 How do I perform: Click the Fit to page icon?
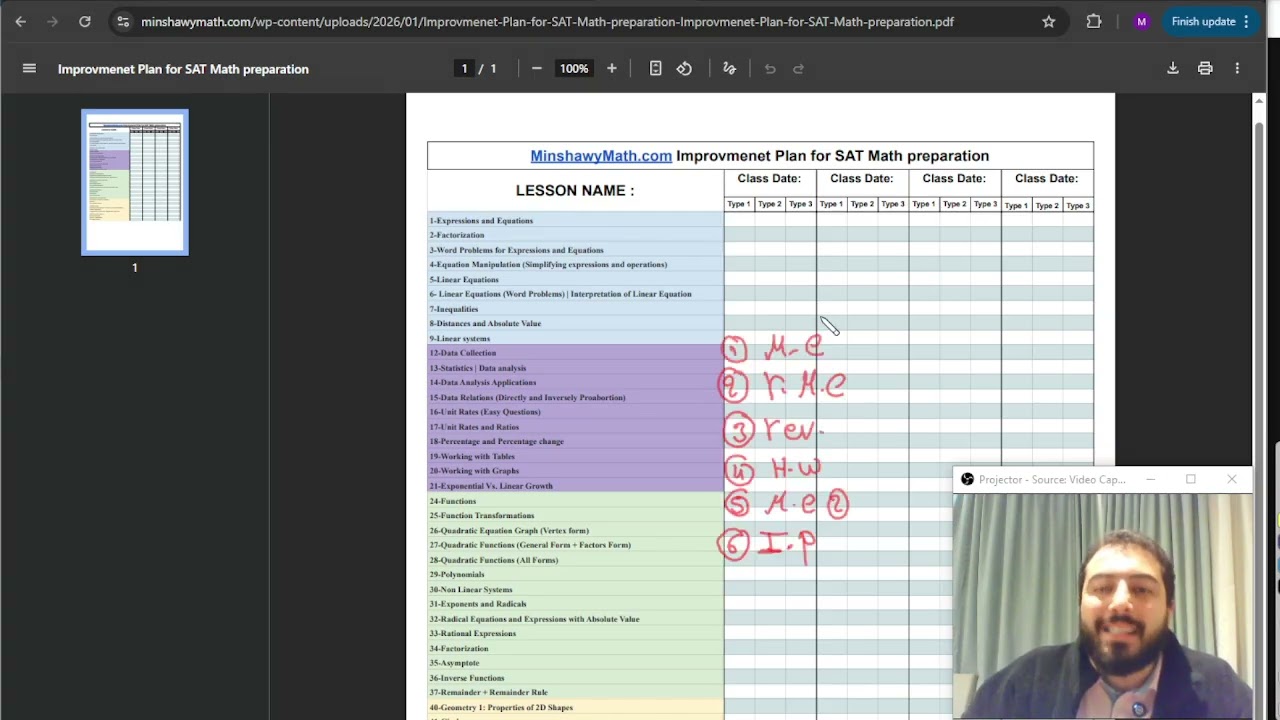[x=655, y=69]
